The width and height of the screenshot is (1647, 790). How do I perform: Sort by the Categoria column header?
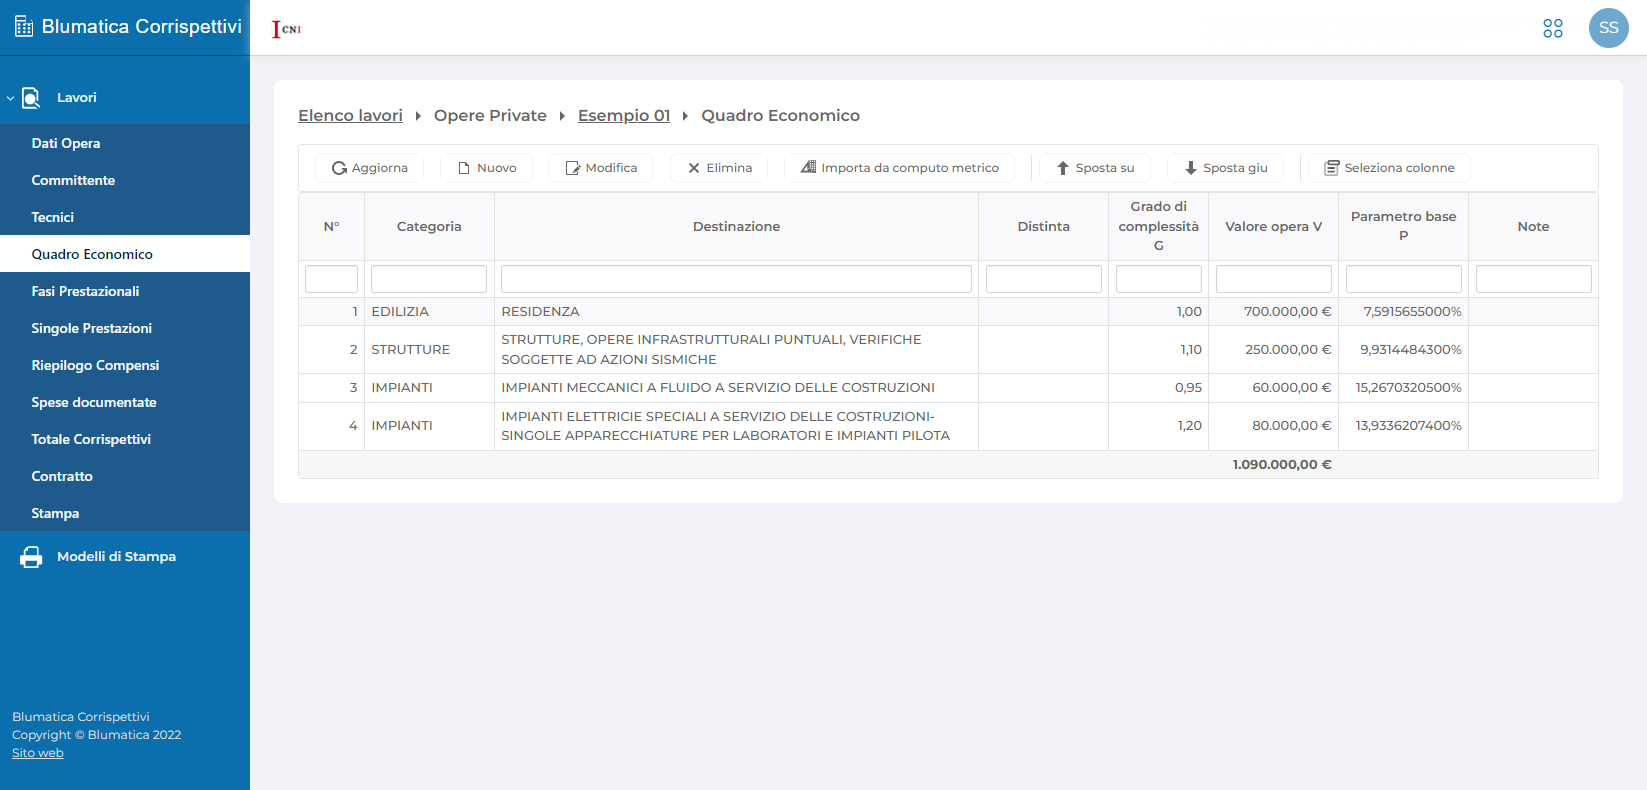pyautogui.click(x=429, y=227)
